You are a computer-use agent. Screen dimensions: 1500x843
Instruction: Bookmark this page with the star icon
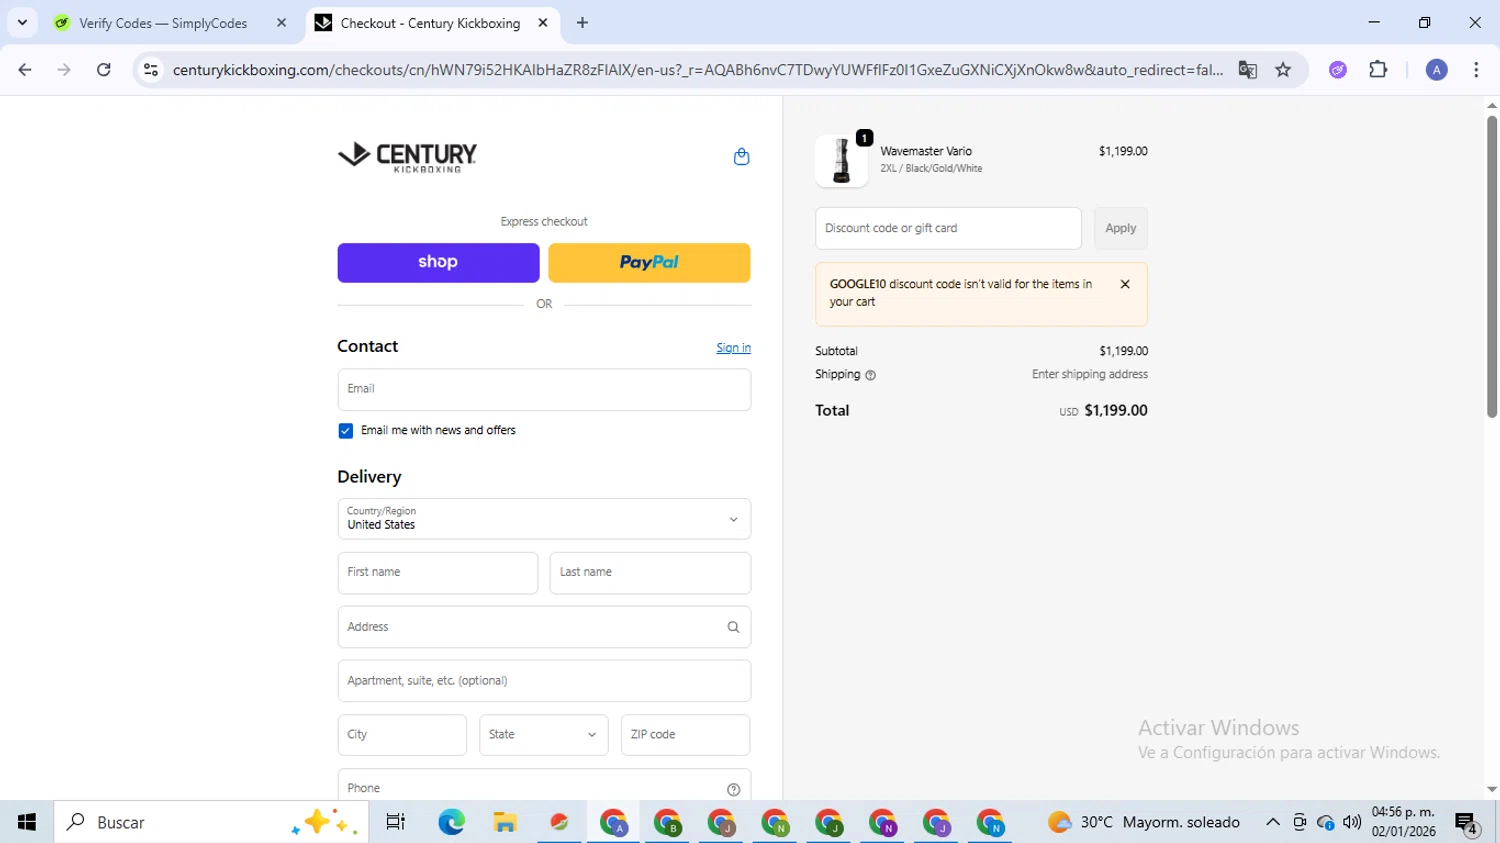pyautogui.click(x=1283, y=70)
